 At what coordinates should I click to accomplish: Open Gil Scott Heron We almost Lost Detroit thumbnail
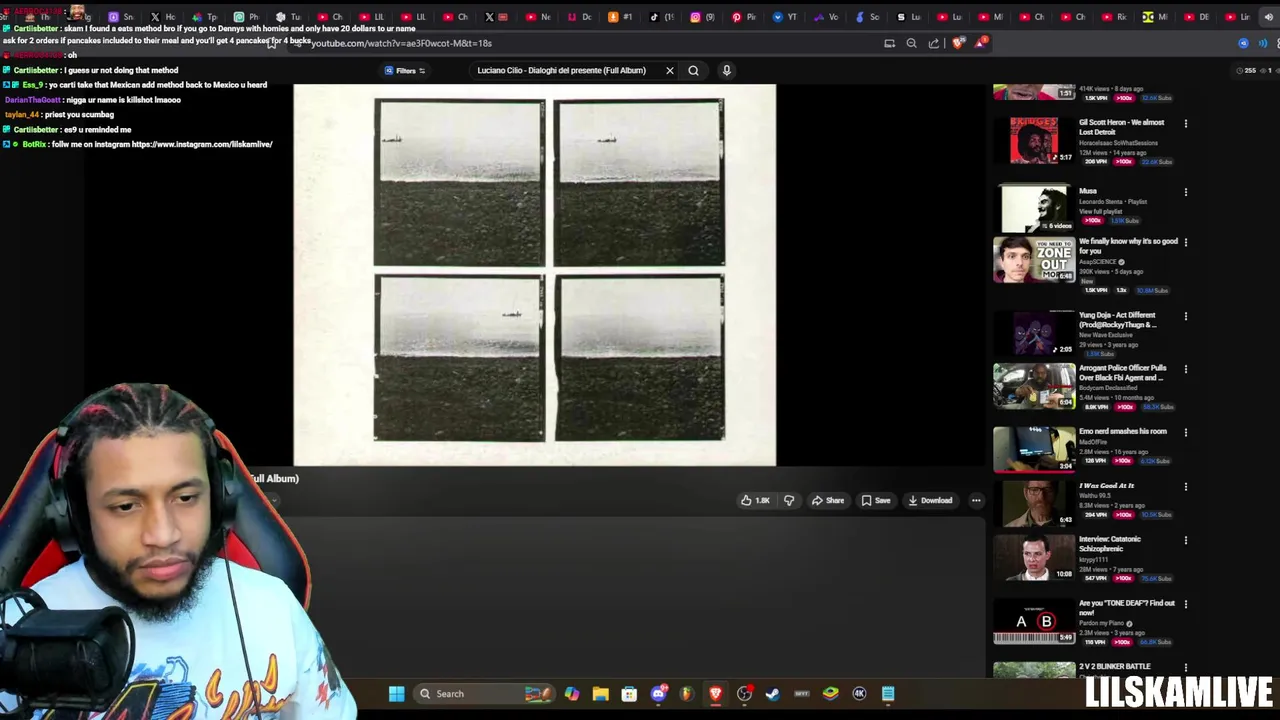tap(1034, 140)
